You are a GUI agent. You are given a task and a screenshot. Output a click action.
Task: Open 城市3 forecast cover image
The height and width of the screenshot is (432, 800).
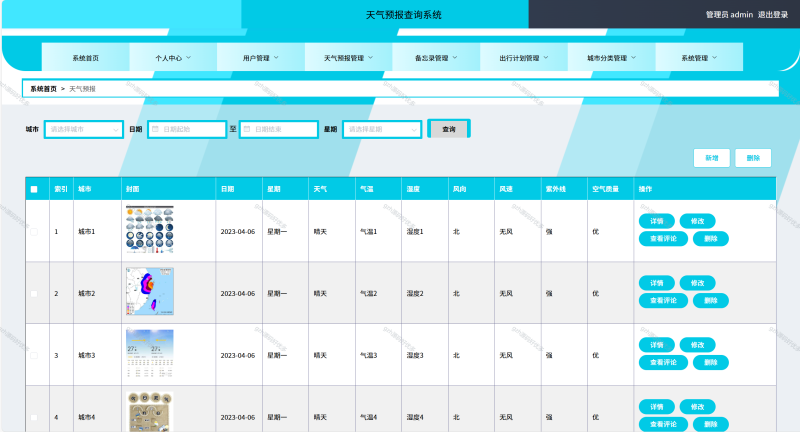(x=149, y=354)
